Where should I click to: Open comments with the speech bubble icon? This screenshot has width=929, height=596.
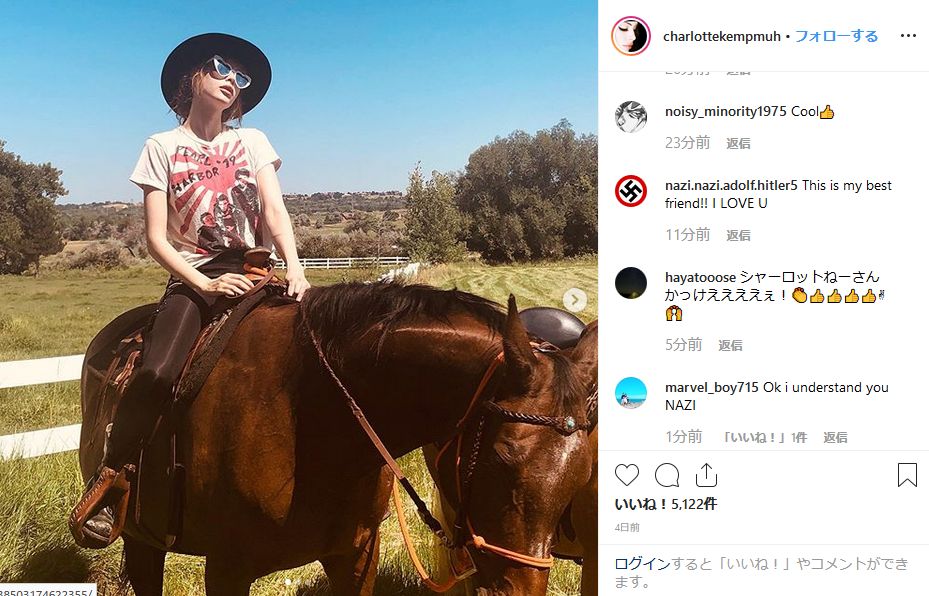tap(667, 475)
